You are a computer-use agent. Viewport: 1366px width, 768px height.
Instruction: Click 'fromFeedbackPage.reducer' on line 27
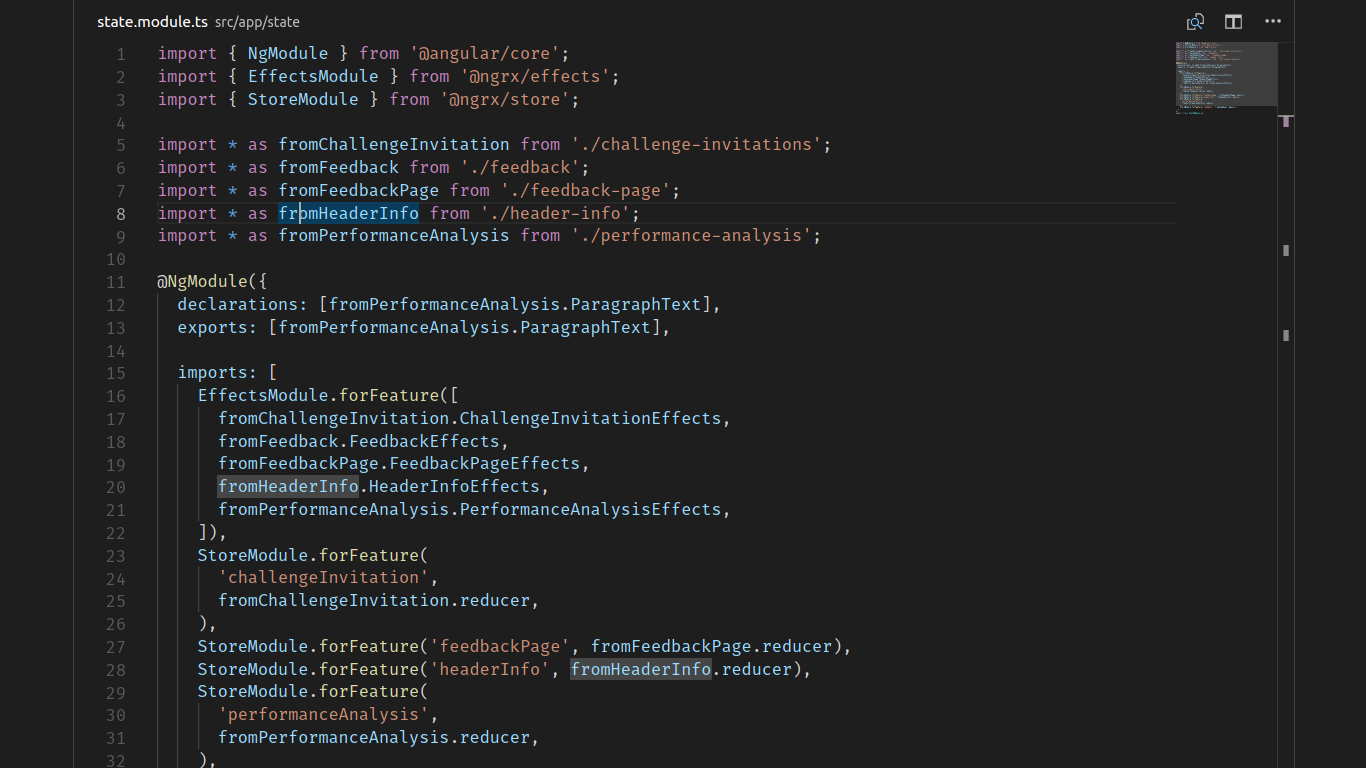click(711, 646)
